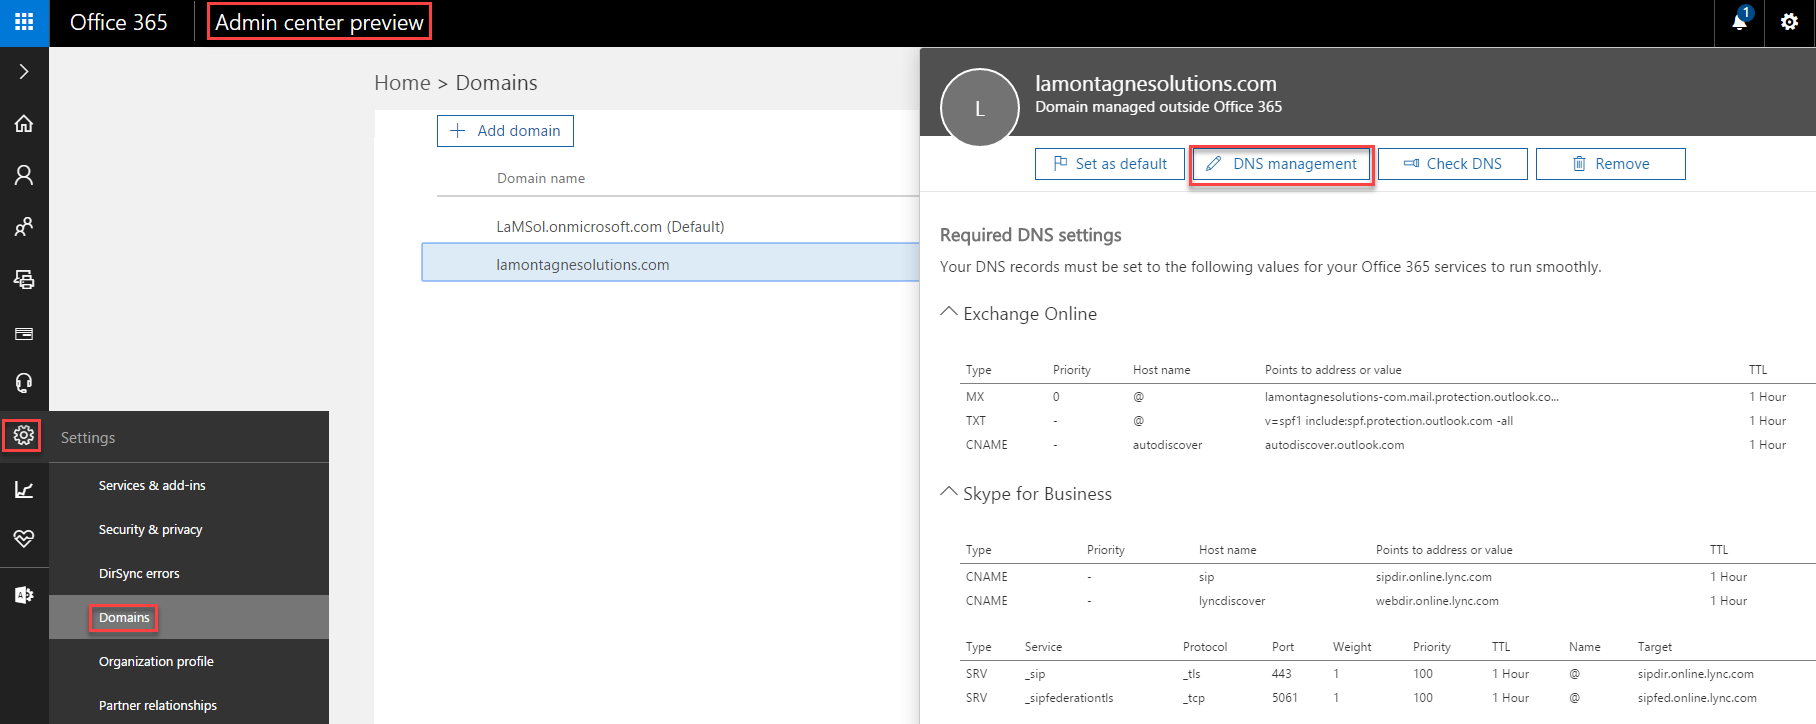This screenshot has height=724, width=1816.
Task: Click the Set as default button
Action: [1110, 164]
